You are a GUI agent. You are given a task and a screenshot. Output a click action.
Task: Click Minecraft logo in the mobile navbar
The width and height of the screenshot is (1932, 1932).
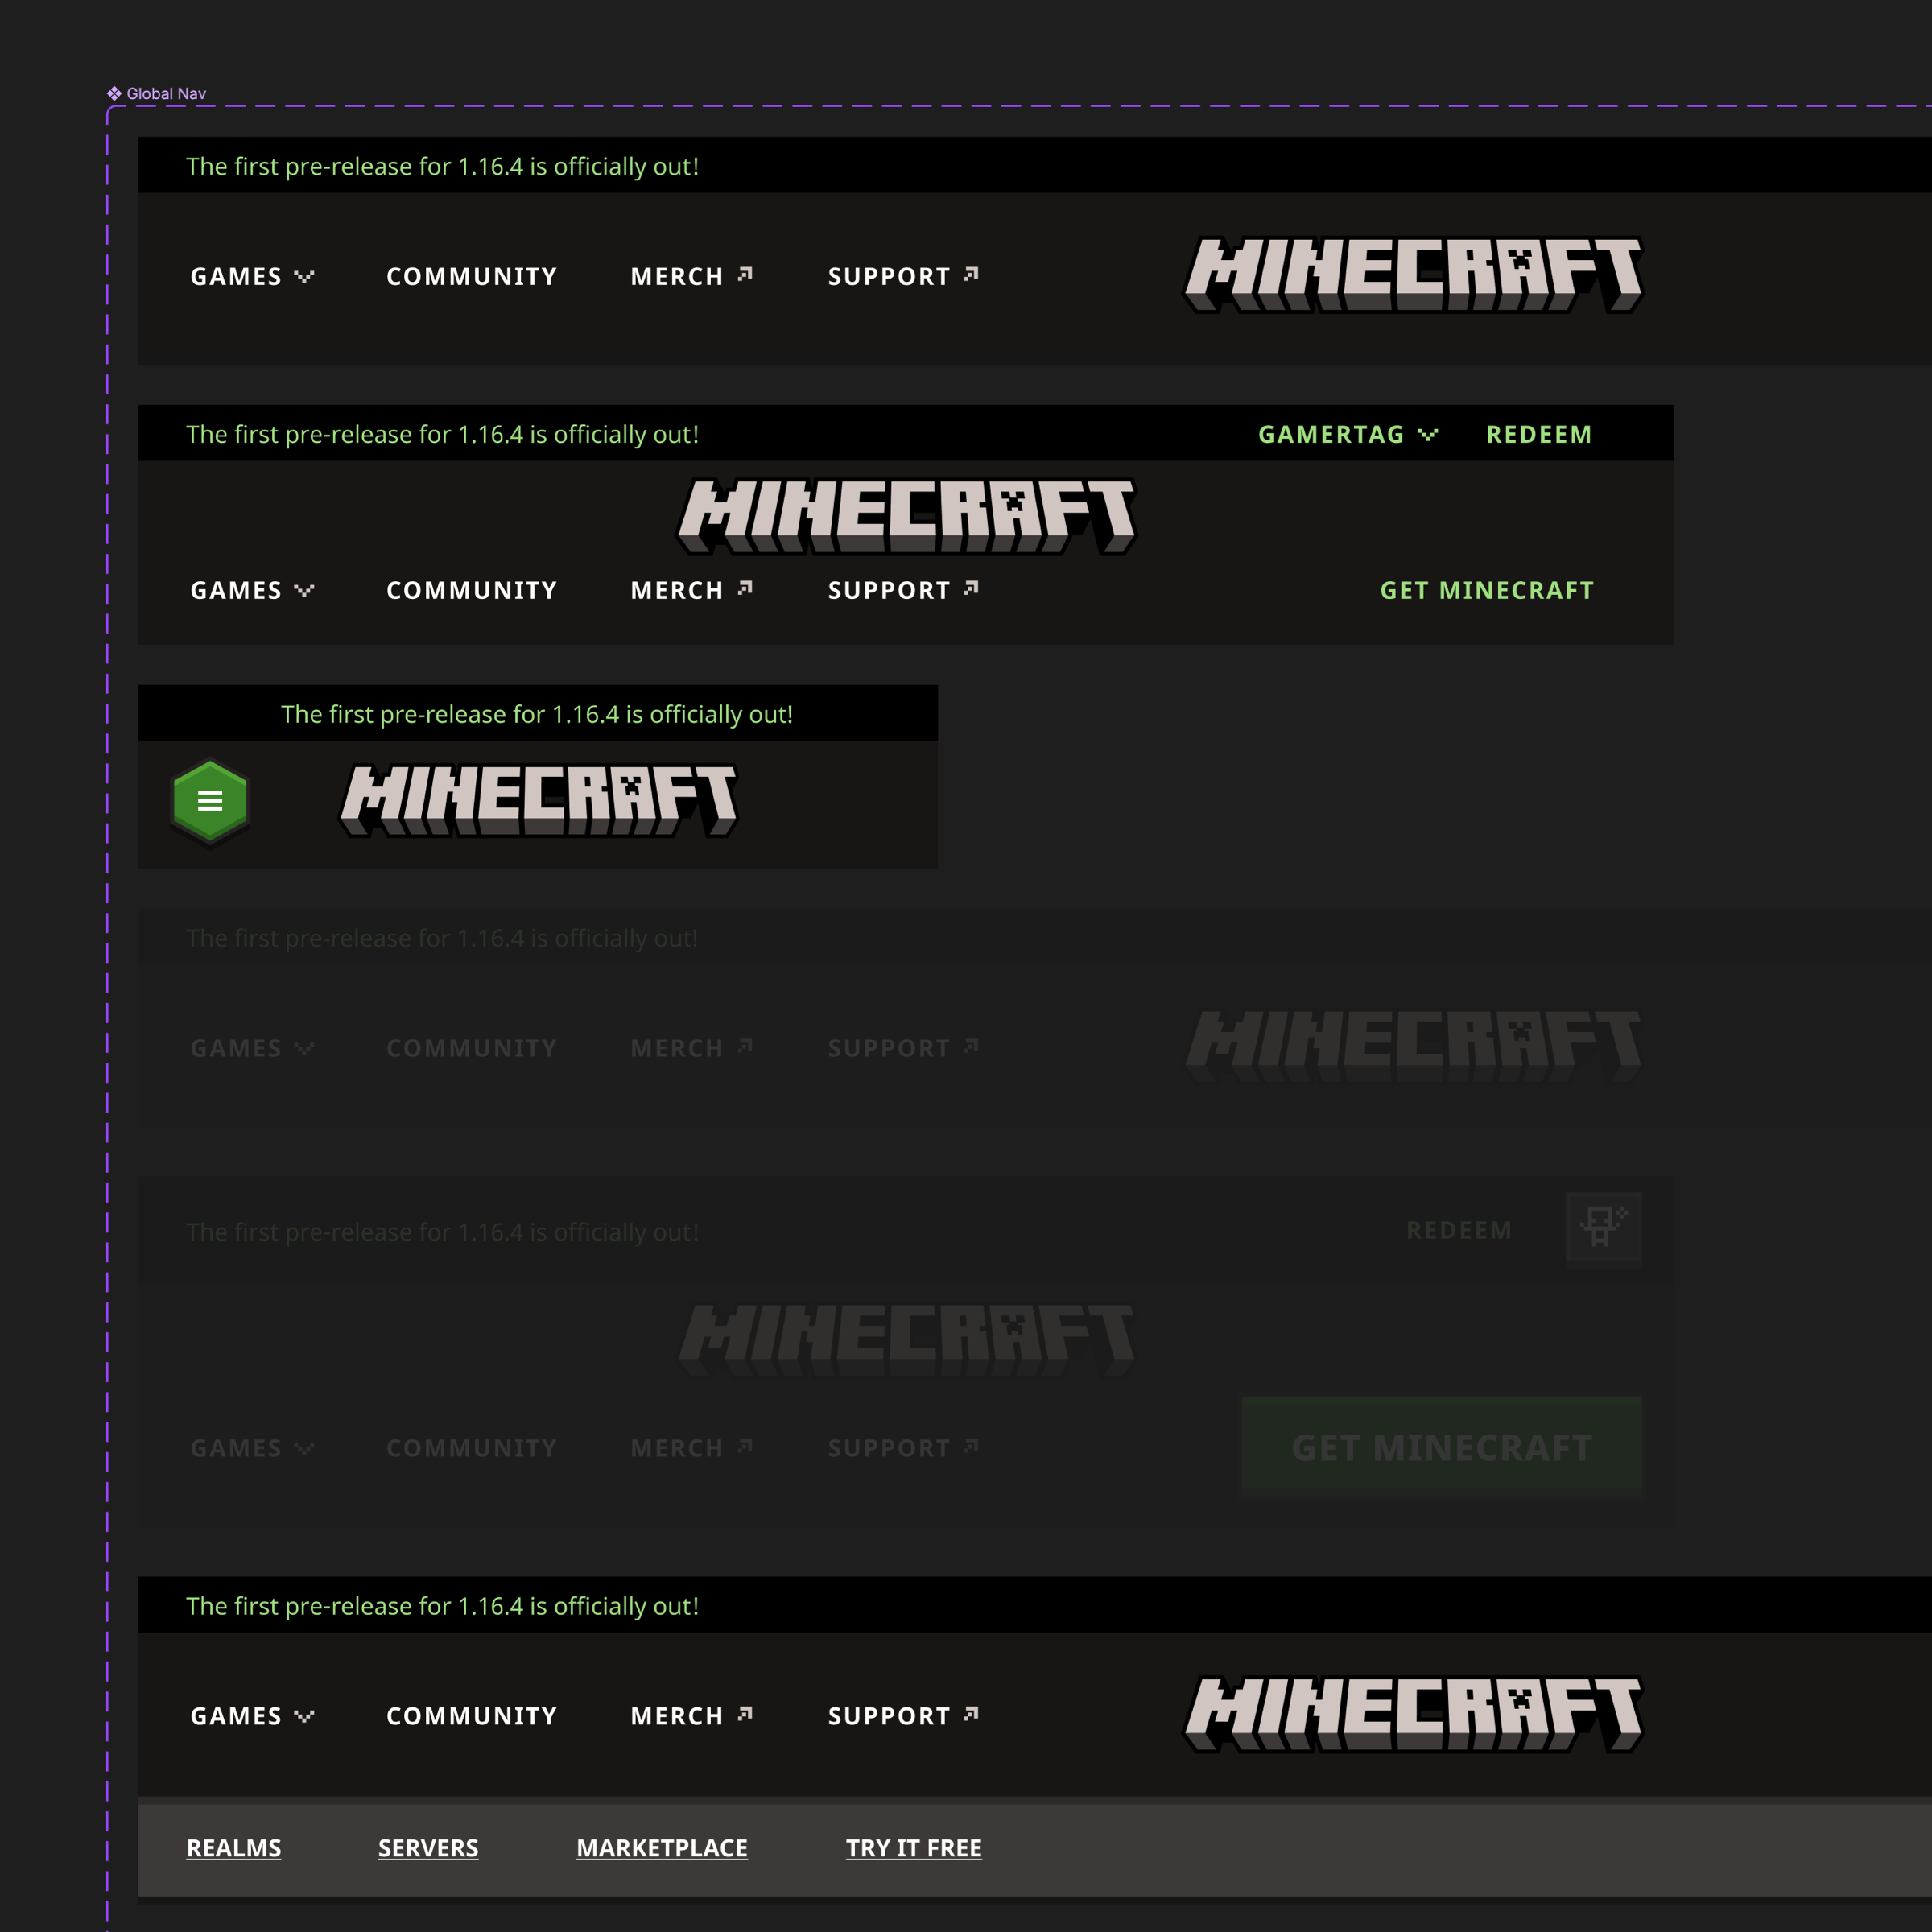click(539, 799)
